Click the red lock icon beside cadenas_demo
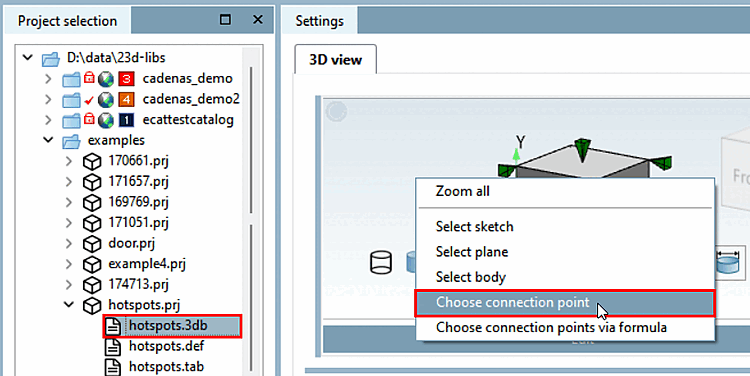The image size is (750, 376). click(89, 78)
